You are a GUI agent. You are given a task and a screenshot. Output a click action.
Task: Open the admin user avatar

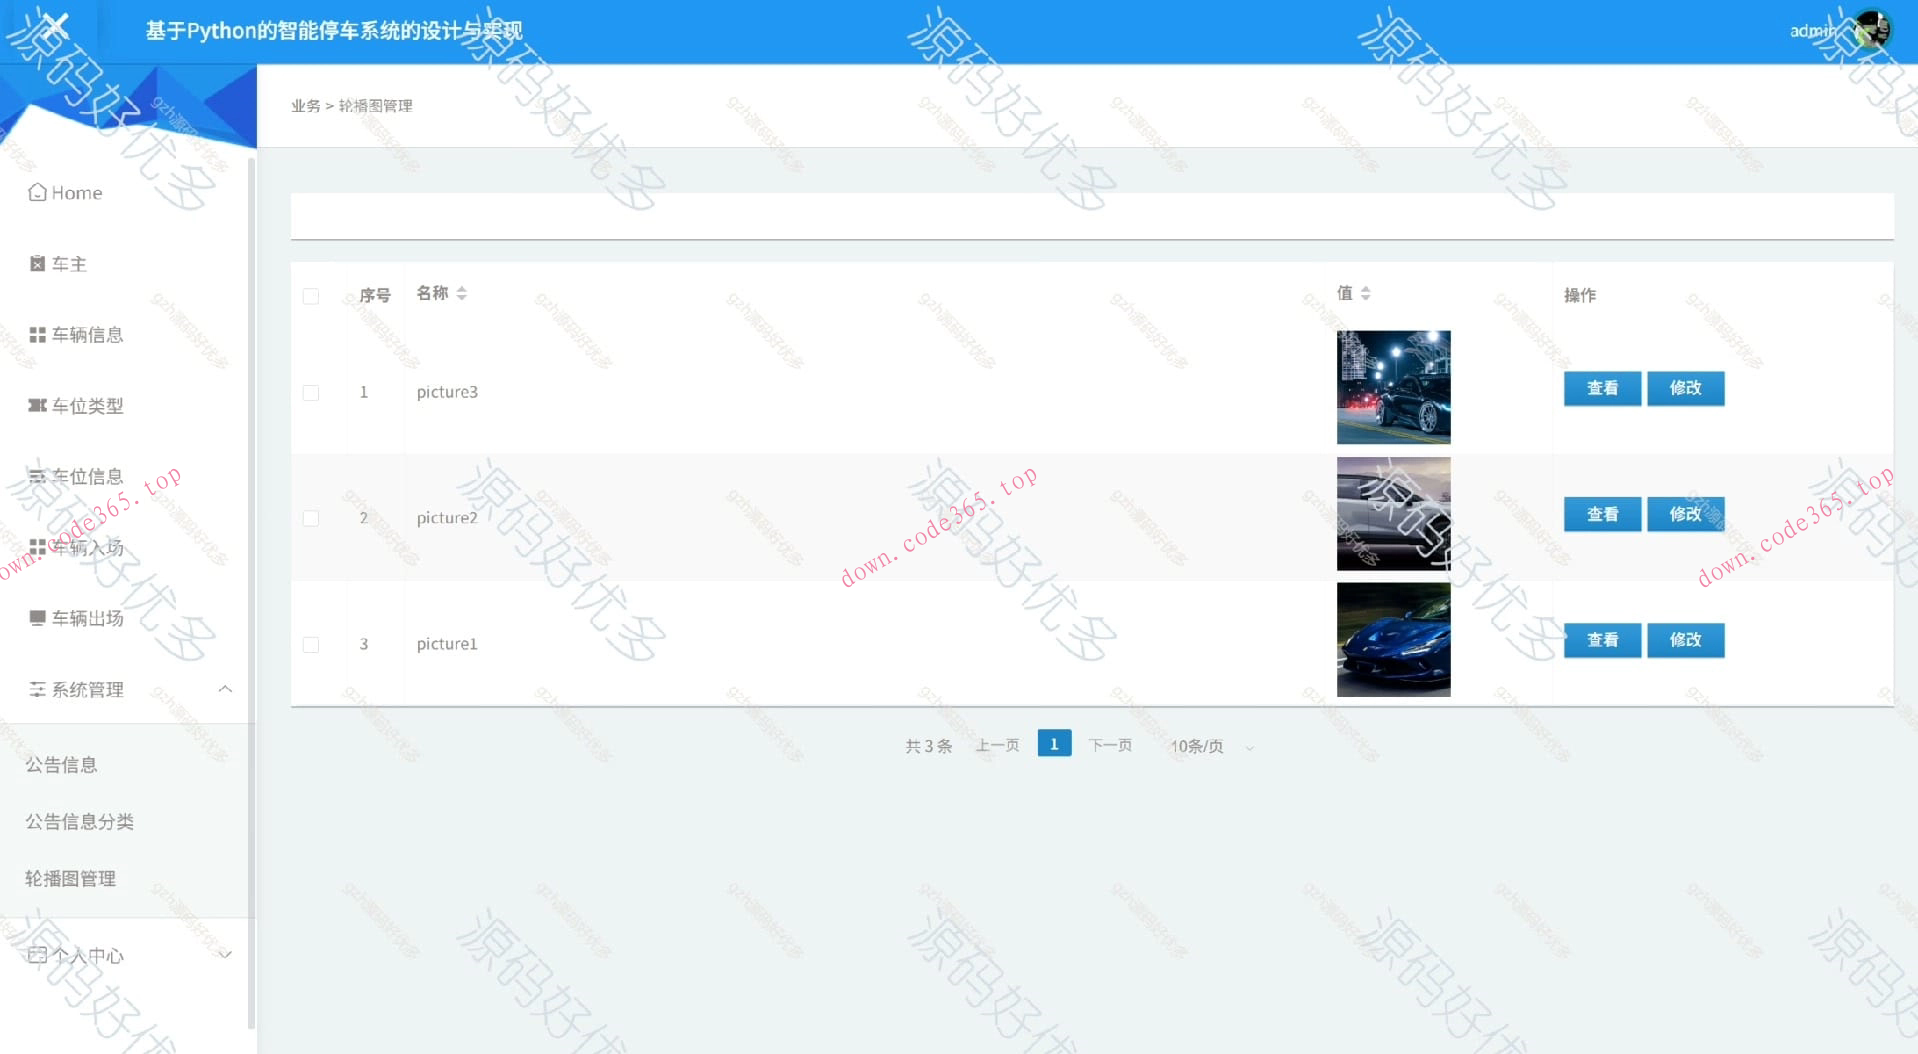click(x=1871, y=30)
